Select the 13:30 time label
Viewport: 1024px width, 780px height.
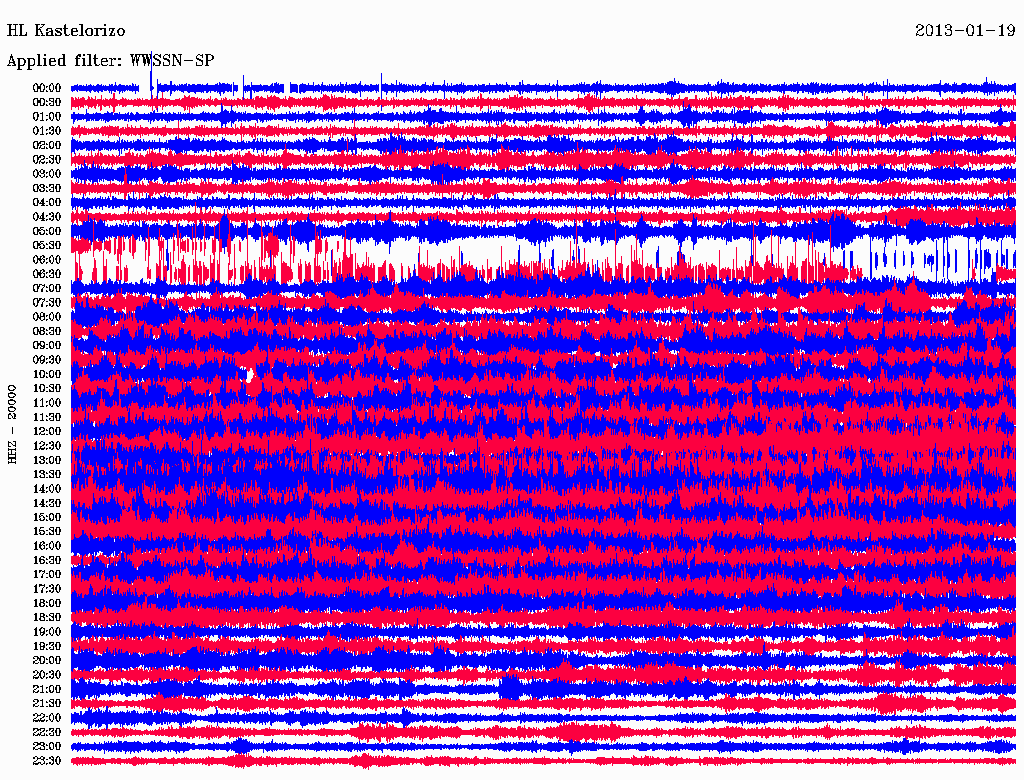click(x=47, y=475)
